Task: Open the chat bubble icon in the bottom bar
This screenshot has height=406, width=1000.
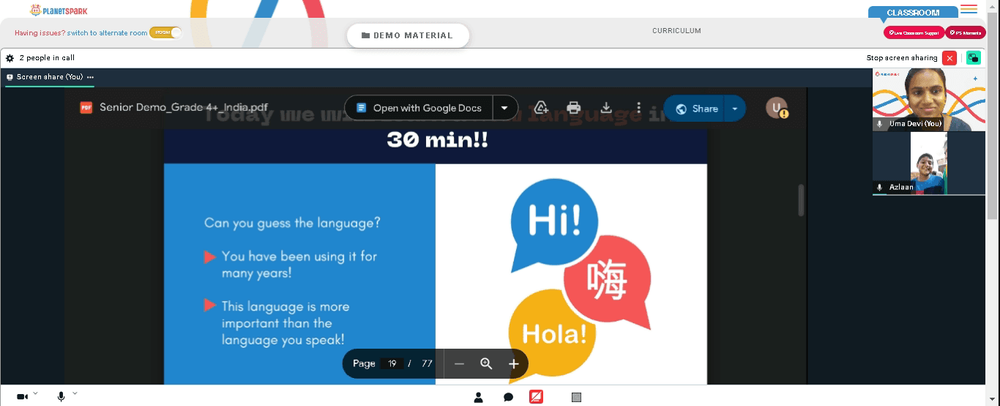Action: tap(508, 397)
